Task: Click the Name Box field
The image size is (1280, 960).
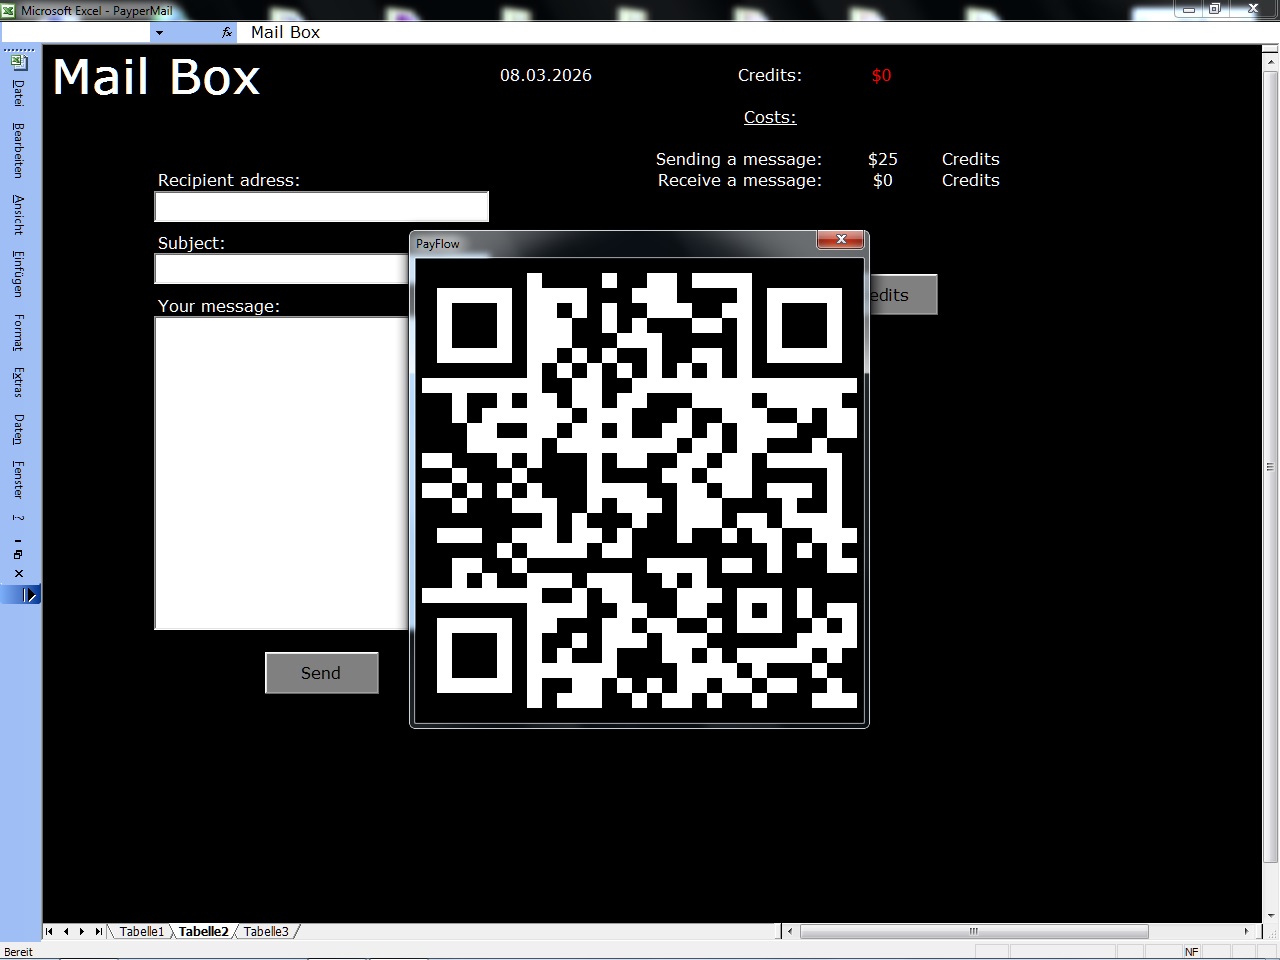Action: click(x=76, y=32)
